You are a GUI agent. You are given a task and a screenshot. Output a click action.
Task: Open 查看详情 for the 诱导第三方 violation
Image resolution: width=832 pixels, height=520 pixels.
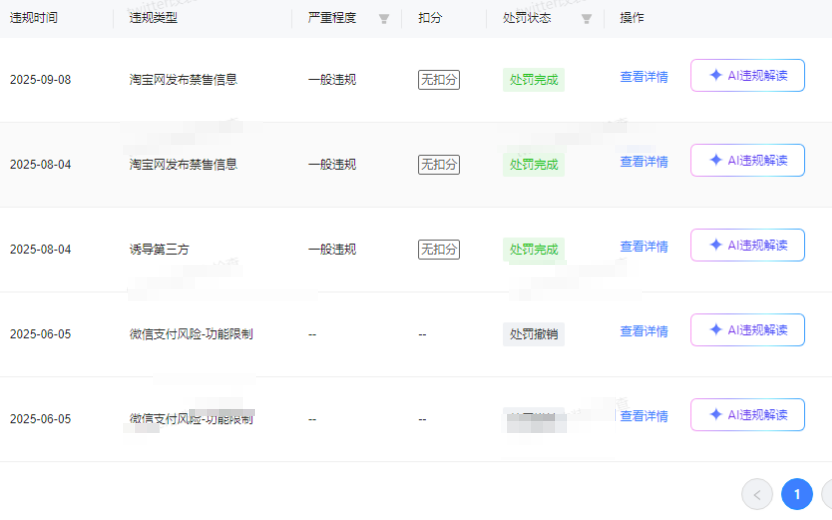644,247
